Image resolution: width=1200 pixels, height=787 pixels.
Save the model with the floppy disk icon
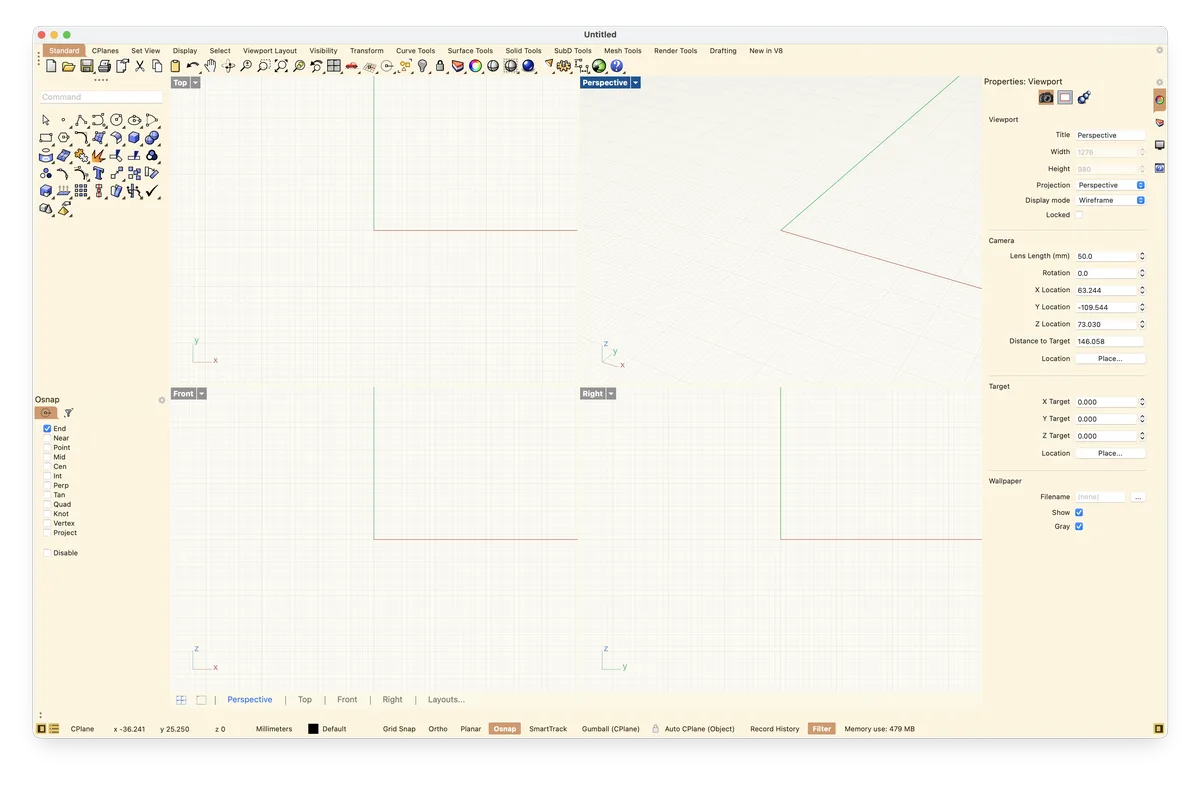pyautogui.click(x=87, y=66)
